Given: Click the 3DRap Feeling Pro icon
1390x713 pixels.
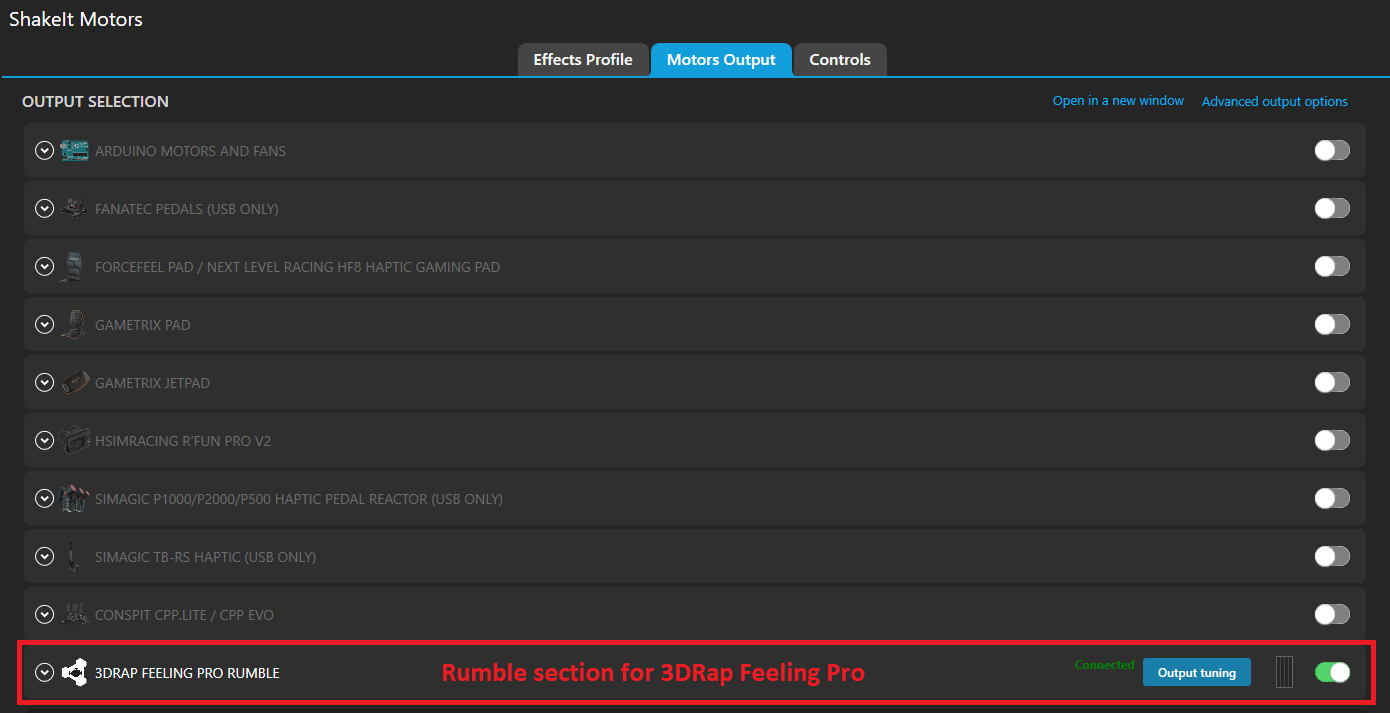Looking at the screenshot, I should [74, 673].
